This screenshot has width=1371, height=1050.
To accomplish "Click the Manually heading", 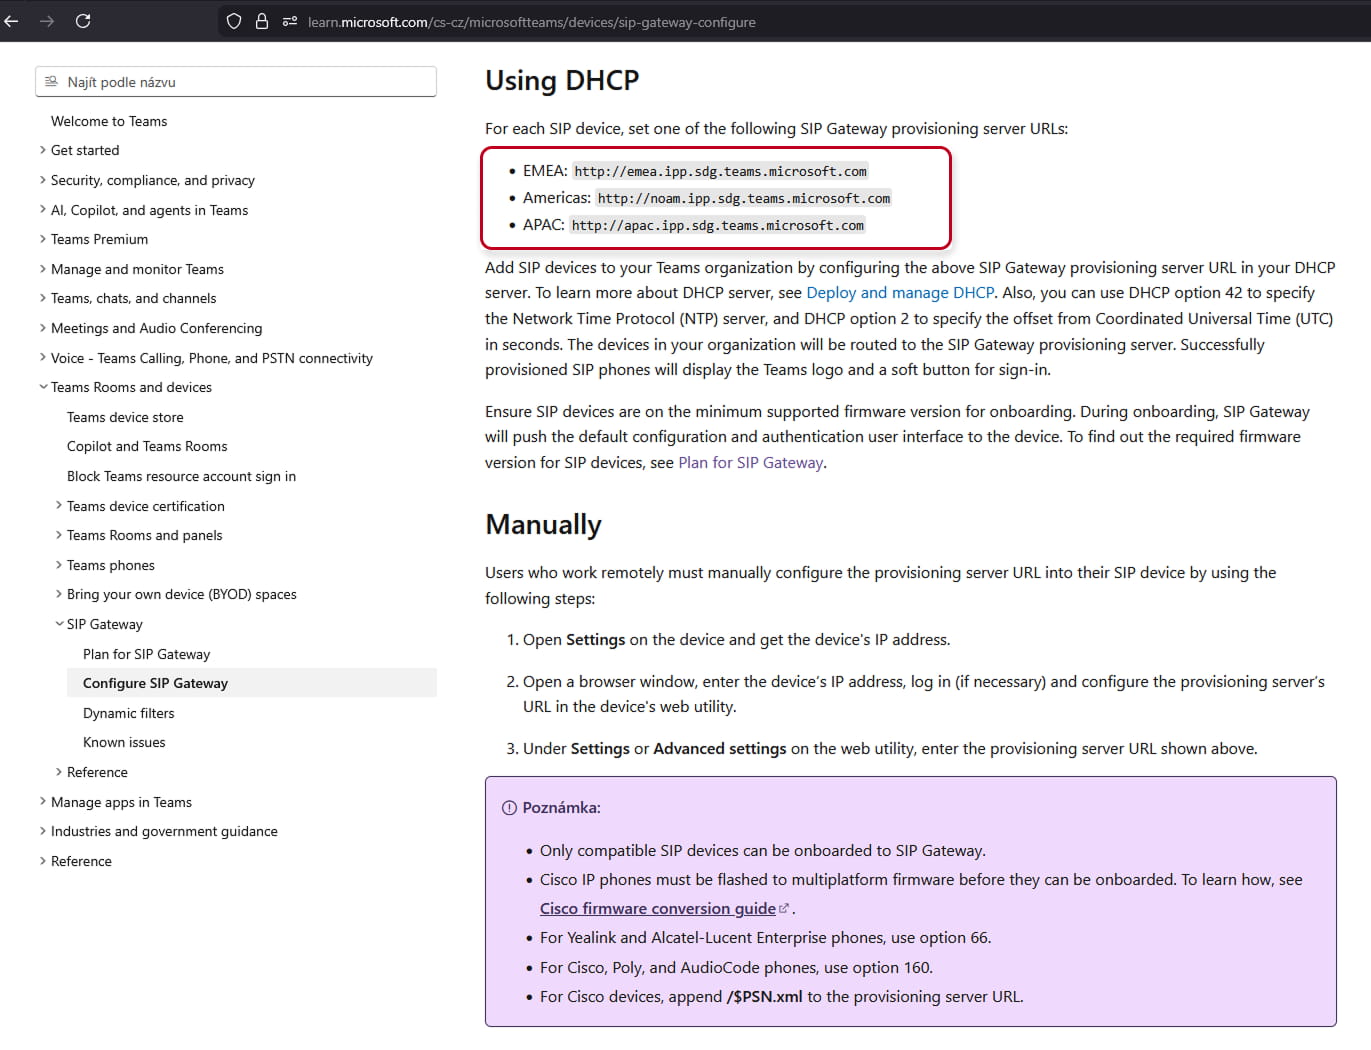I will coord(543,525).
